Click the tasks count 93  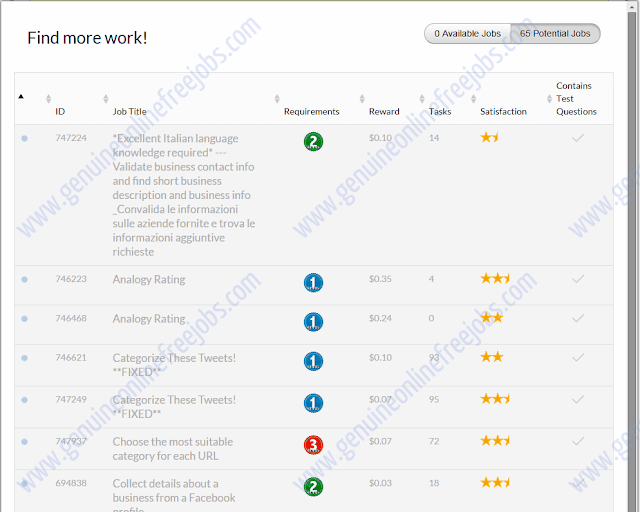(x=434, y=358)
